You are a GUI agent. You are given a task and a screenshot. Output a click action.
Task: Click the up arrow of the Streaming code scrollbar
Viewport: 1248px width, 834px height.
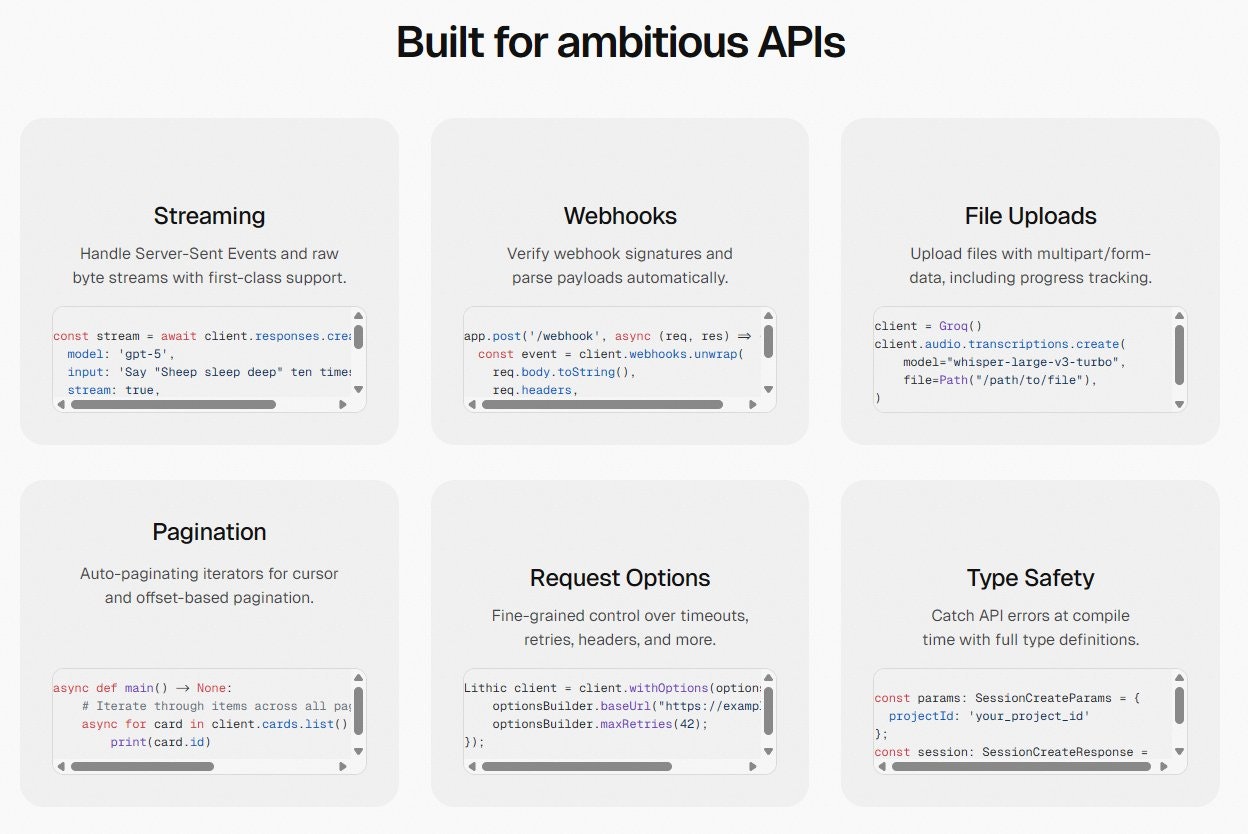tap(359, 316)
